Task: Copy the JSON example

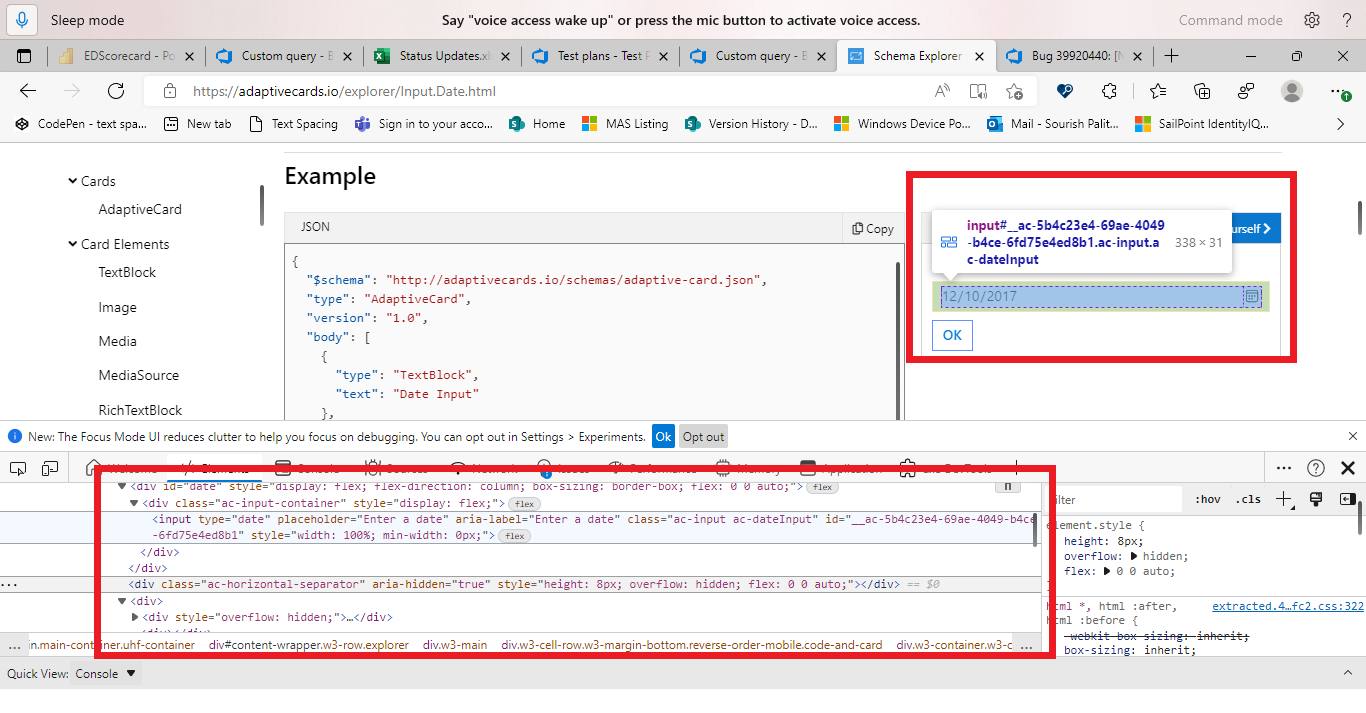Action: 873,228
